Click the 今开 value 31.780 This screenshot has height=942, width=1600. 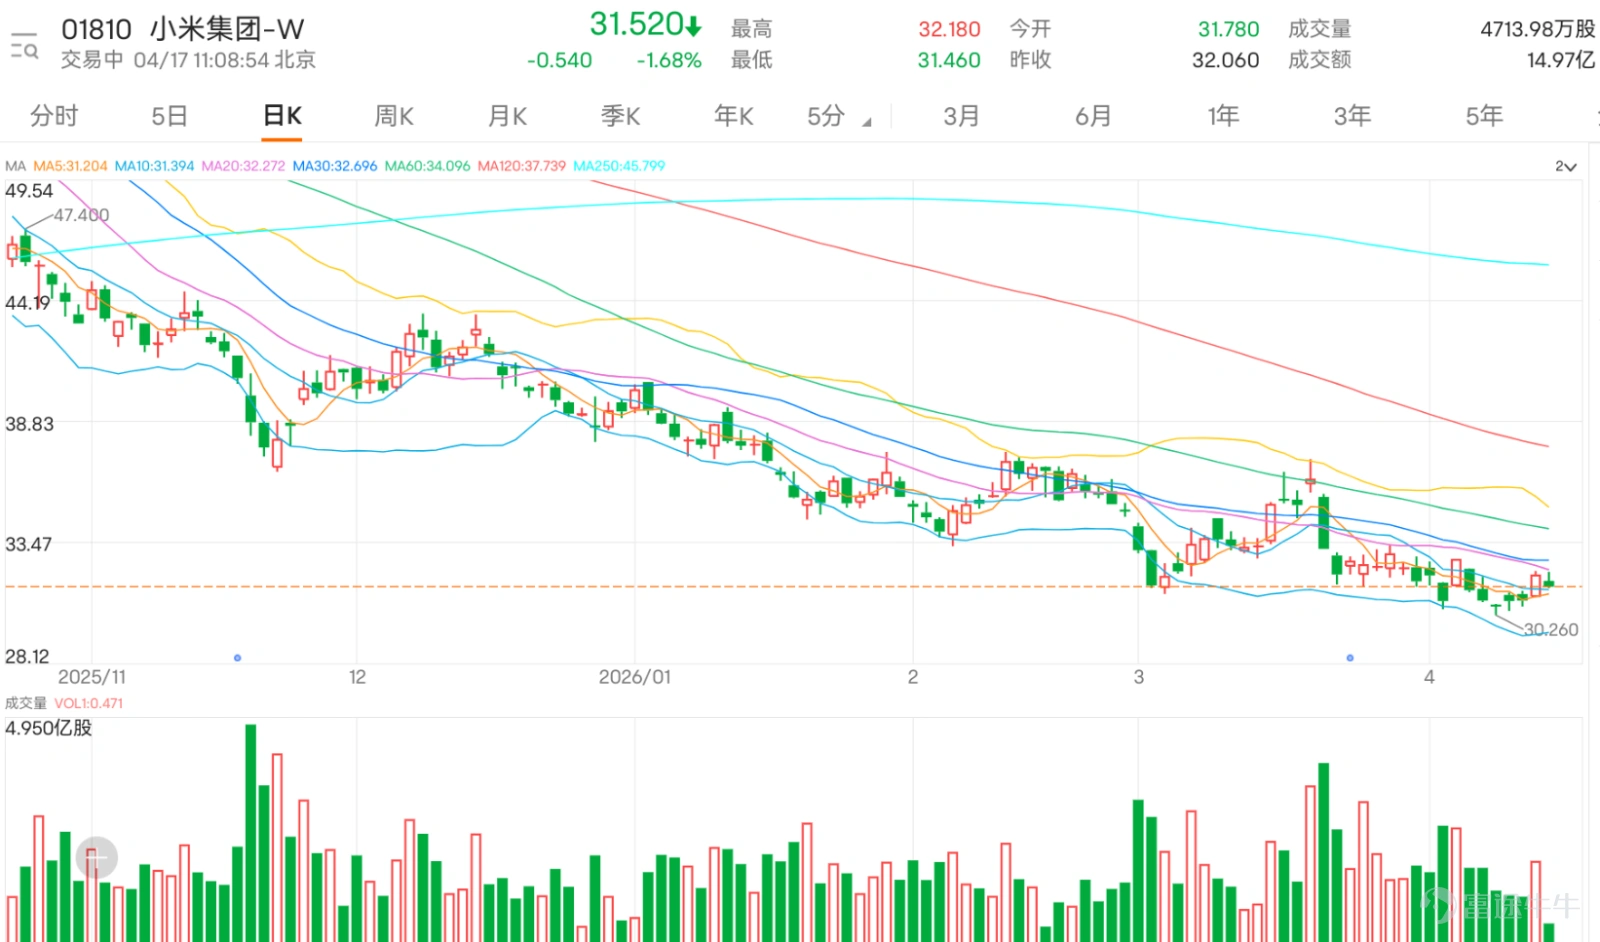[1228, 30]
